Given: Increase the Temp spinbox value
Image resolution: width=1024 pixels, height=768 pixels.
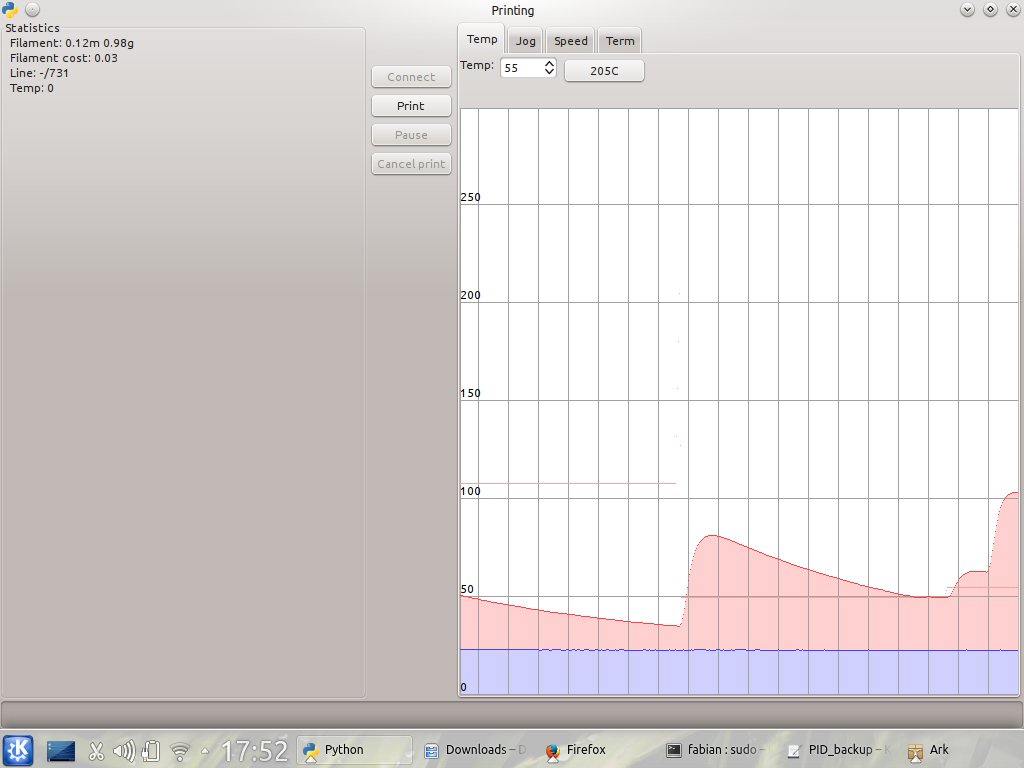Looking at the screenshot, I should [x=549, y=63].
